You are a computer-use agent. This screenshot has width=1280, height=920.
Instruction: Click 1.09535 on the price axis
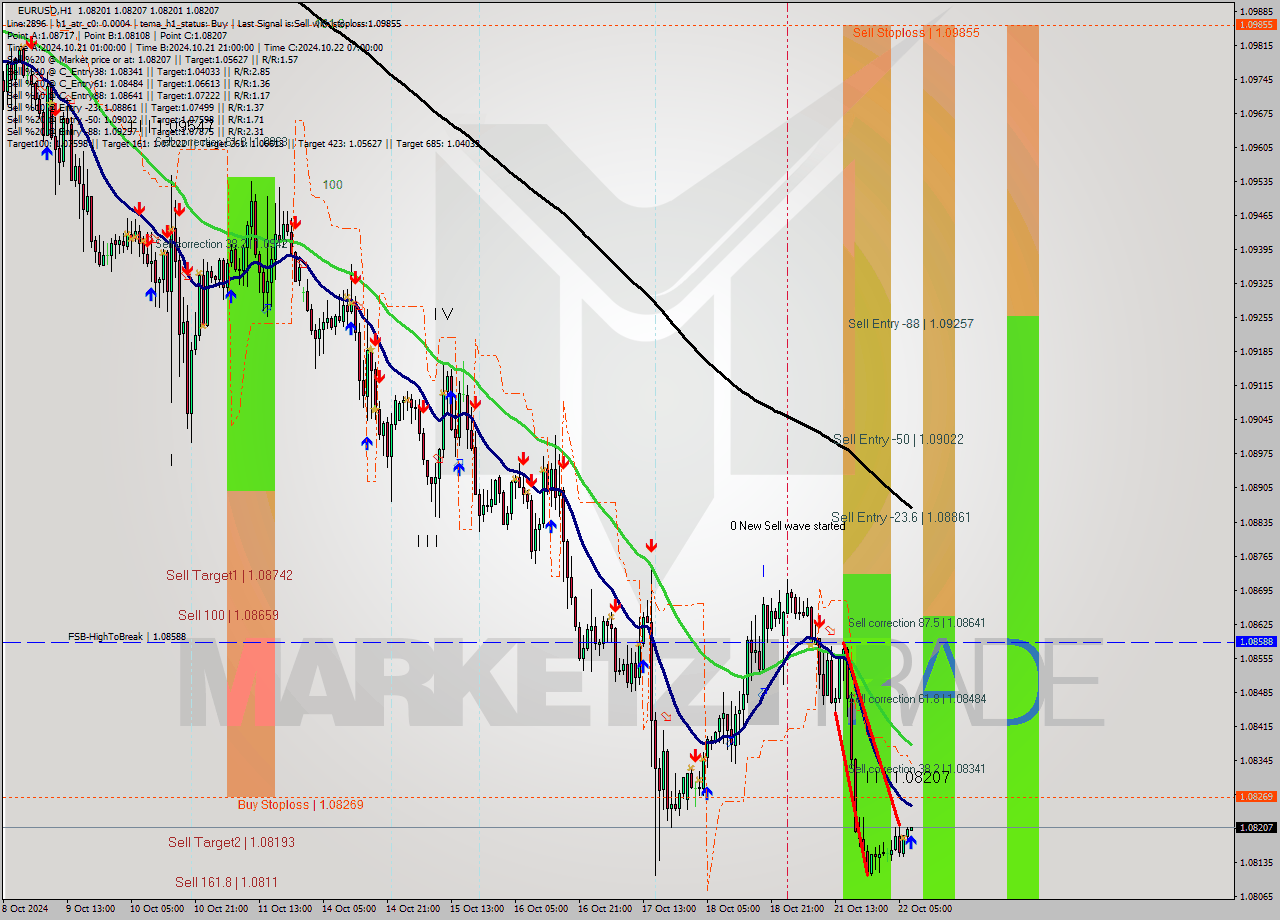pyautogui.click(x=1256, y=182)
